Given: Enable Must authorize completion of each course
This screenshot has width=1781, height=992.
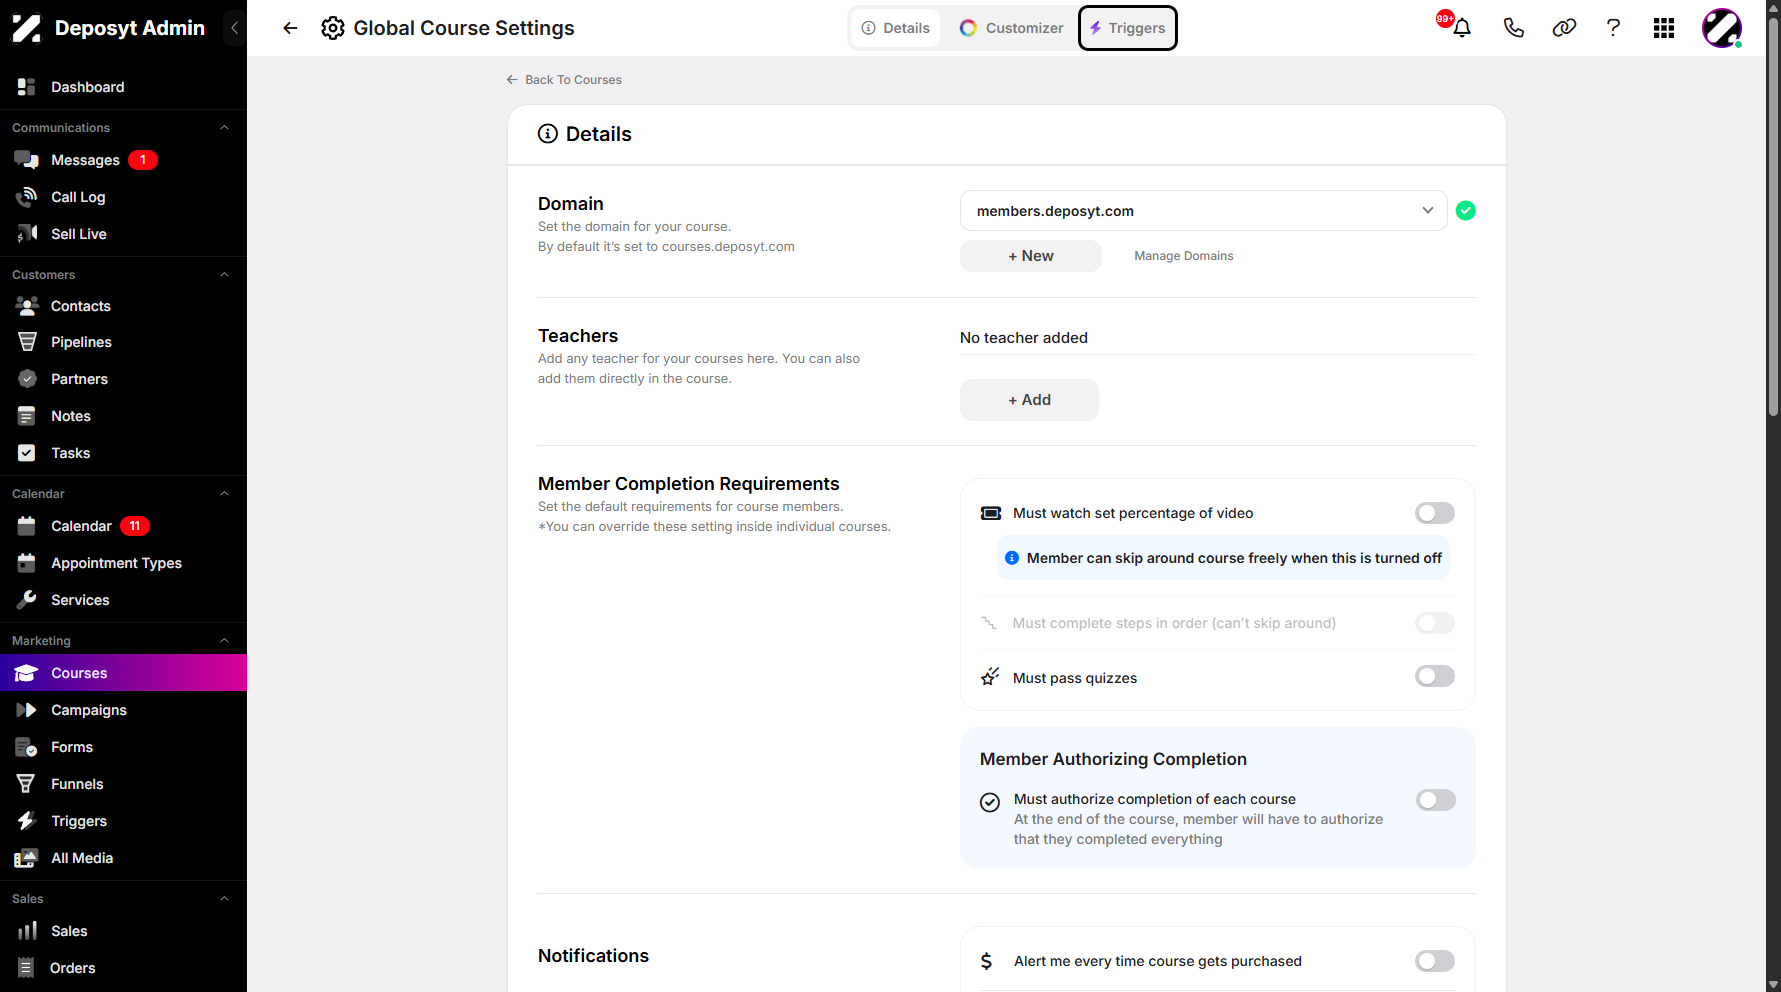Looking at the screenshot, I should pos(1435,800).
